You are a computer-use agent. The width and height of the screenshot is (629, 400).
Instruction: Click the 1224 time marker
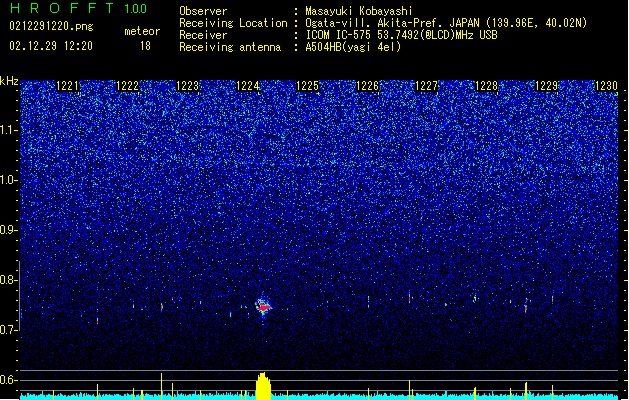click(248, 86)
